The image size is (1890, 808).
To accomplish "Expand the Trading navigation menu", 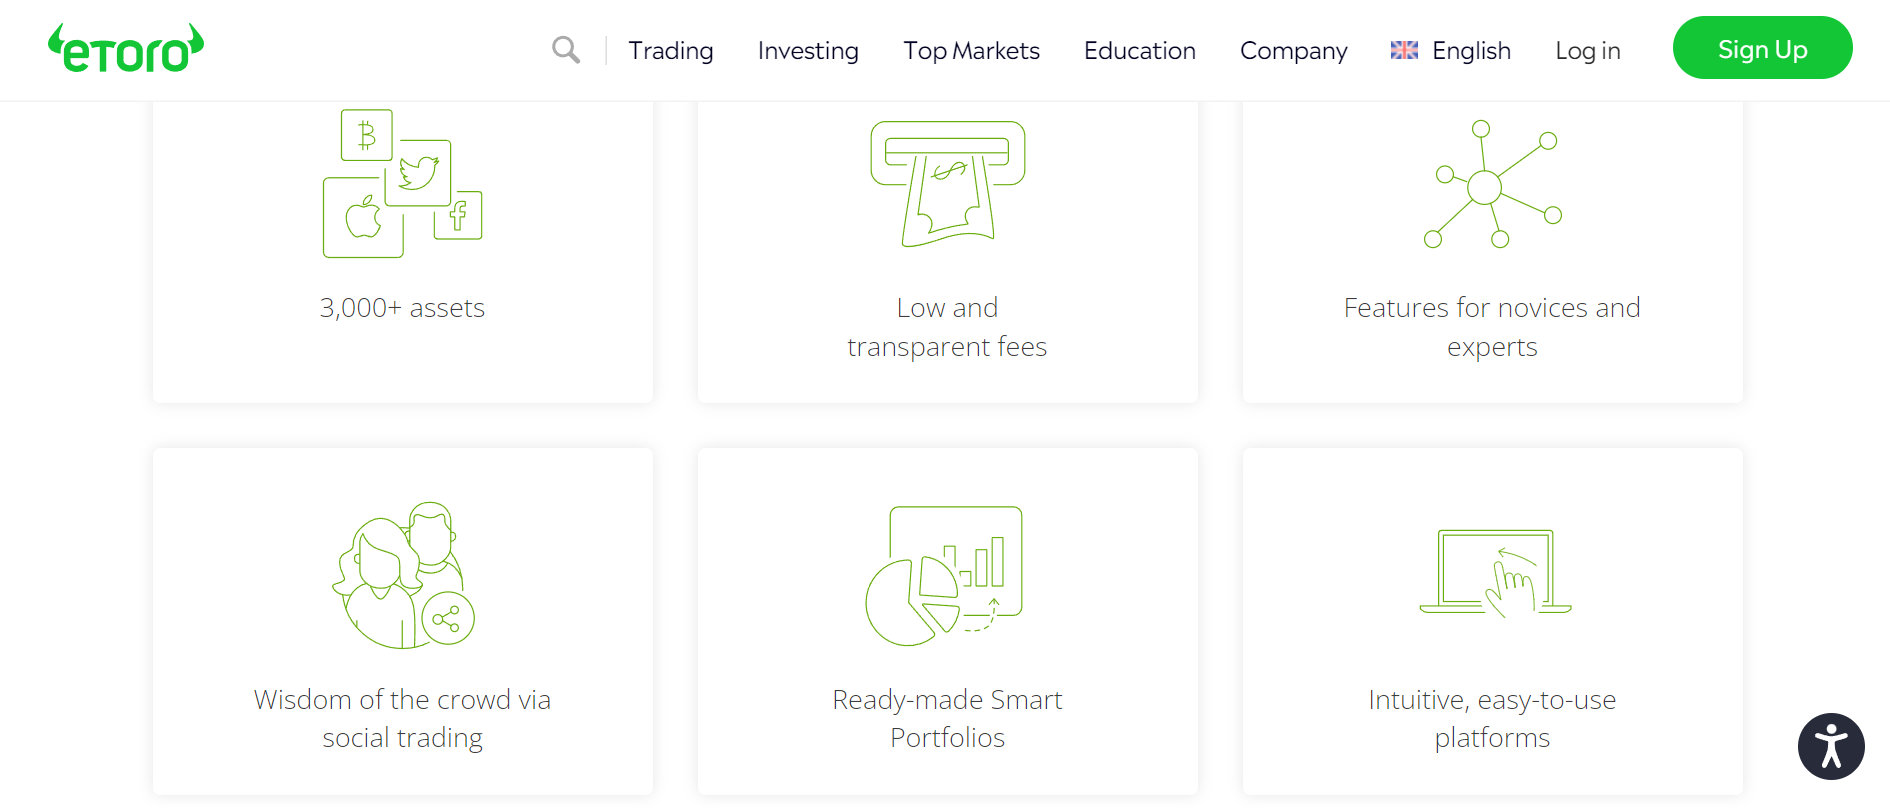I will (x=671, y=50).
